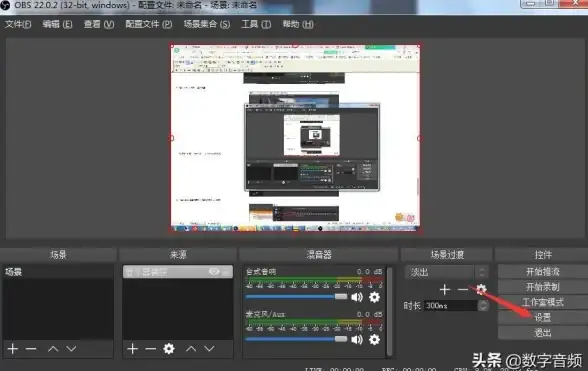This screenshot has height=371, width=588.
Task: Expand the 淡出 transition dropdown
Action: click(447, 272)
